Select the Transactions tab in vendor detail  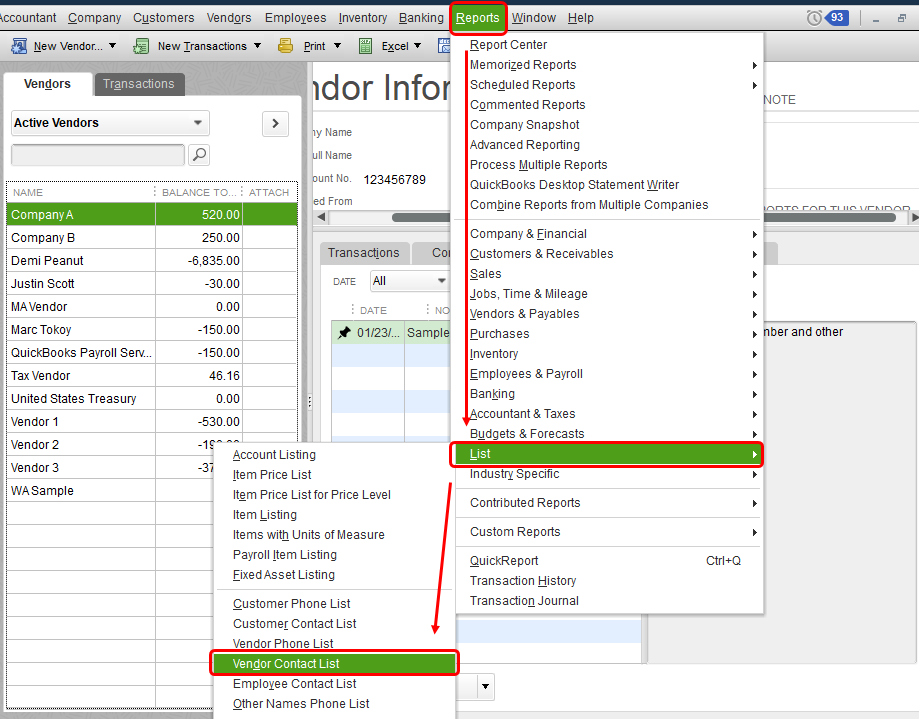(363, 253)
